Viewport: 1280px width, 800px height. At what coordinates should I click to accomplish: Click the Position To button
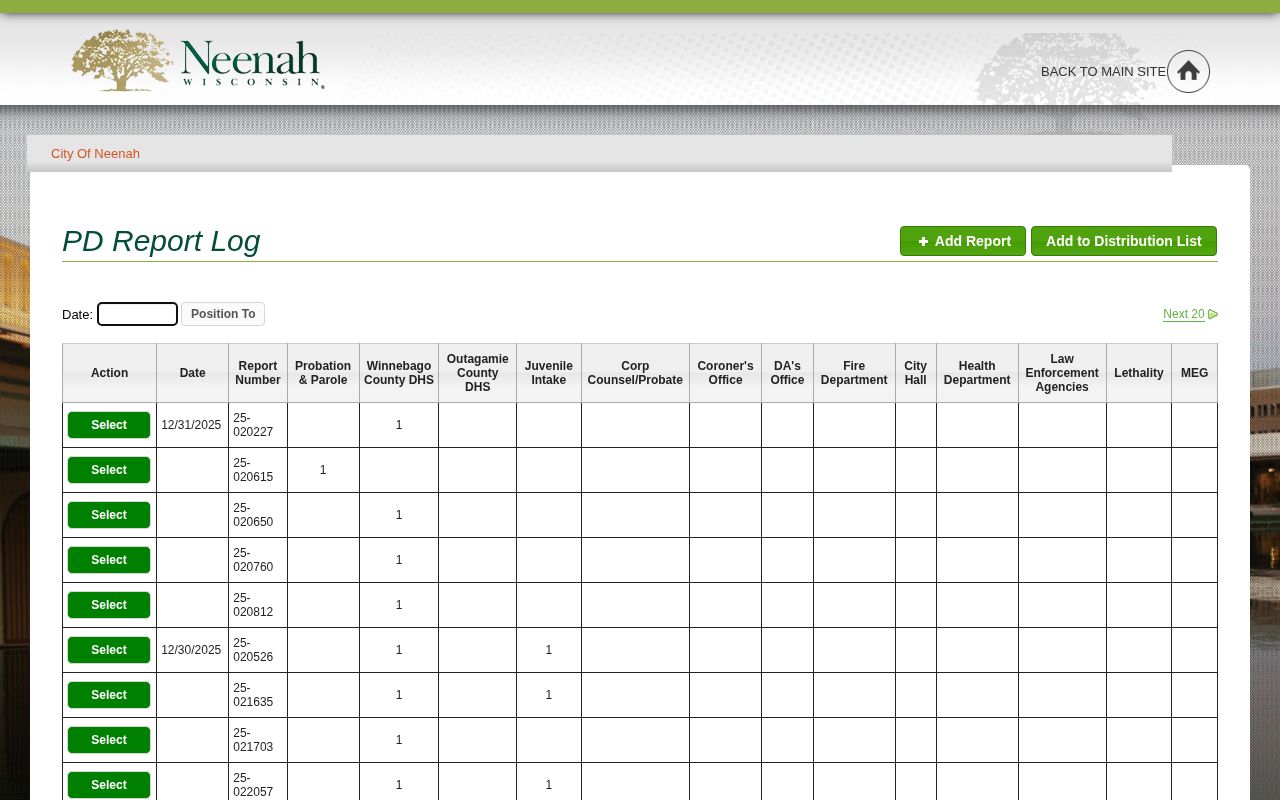[x=223, y=314]
